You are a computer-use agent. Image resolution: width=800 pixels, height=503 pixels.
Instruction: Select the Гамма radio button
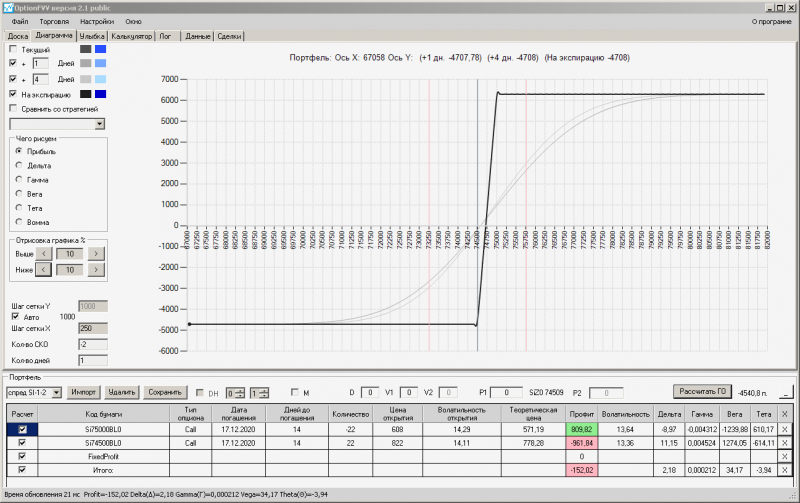click(x=19, y=180)
